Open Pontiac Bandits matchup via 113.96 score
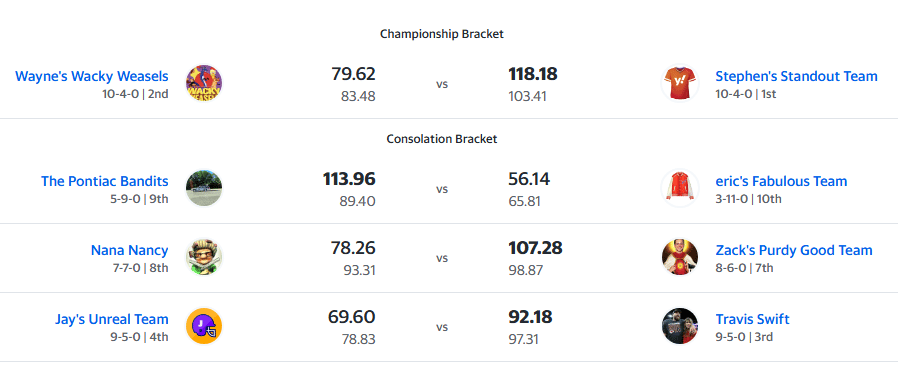The width and height of the screenshot is (898, 385). 349,179
